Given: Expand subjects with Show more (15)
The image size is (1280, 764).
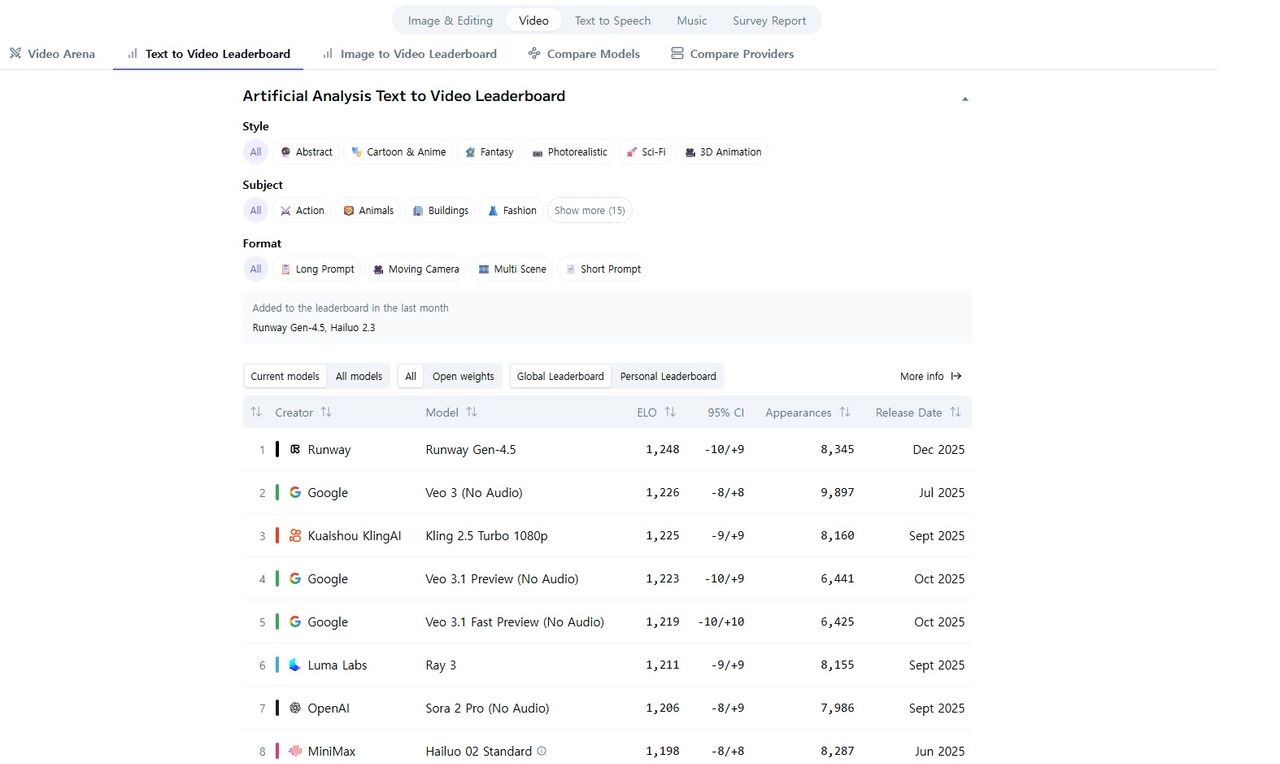Looking at the screenshot, I should click(589, 211).
